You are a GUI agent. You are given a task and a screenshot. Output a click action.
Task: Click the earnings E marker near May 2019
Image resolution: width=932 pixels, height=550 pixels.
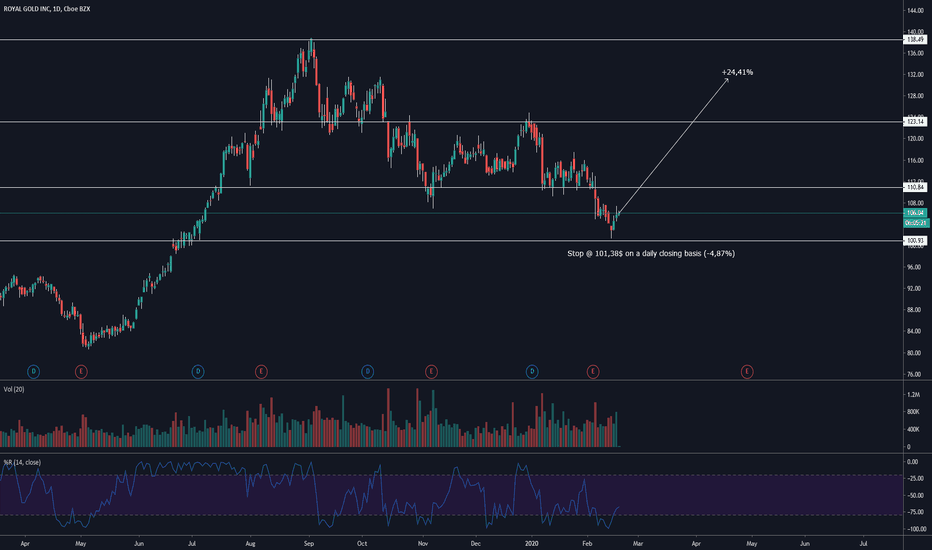(x=81, y=372)
